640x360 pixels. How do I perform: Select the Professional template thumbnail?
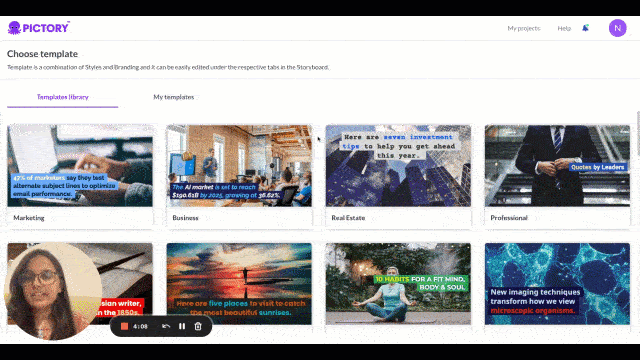[557, 166]
